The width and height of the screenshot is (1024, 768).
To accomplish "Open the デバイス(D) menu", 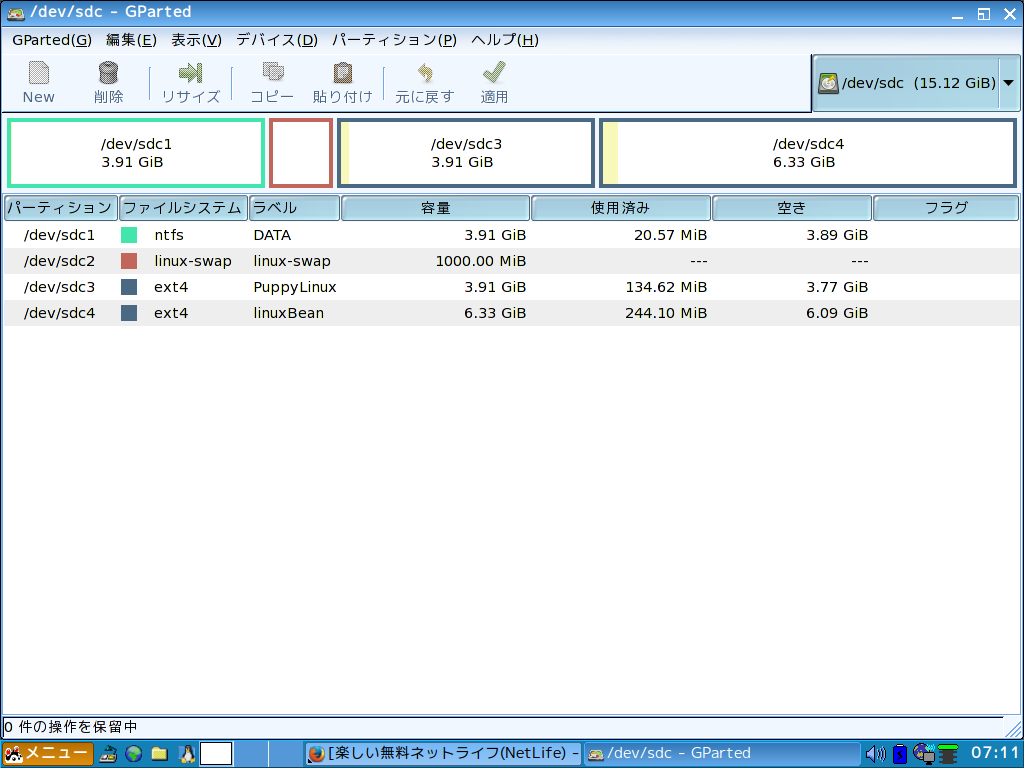I will point(277,40).
